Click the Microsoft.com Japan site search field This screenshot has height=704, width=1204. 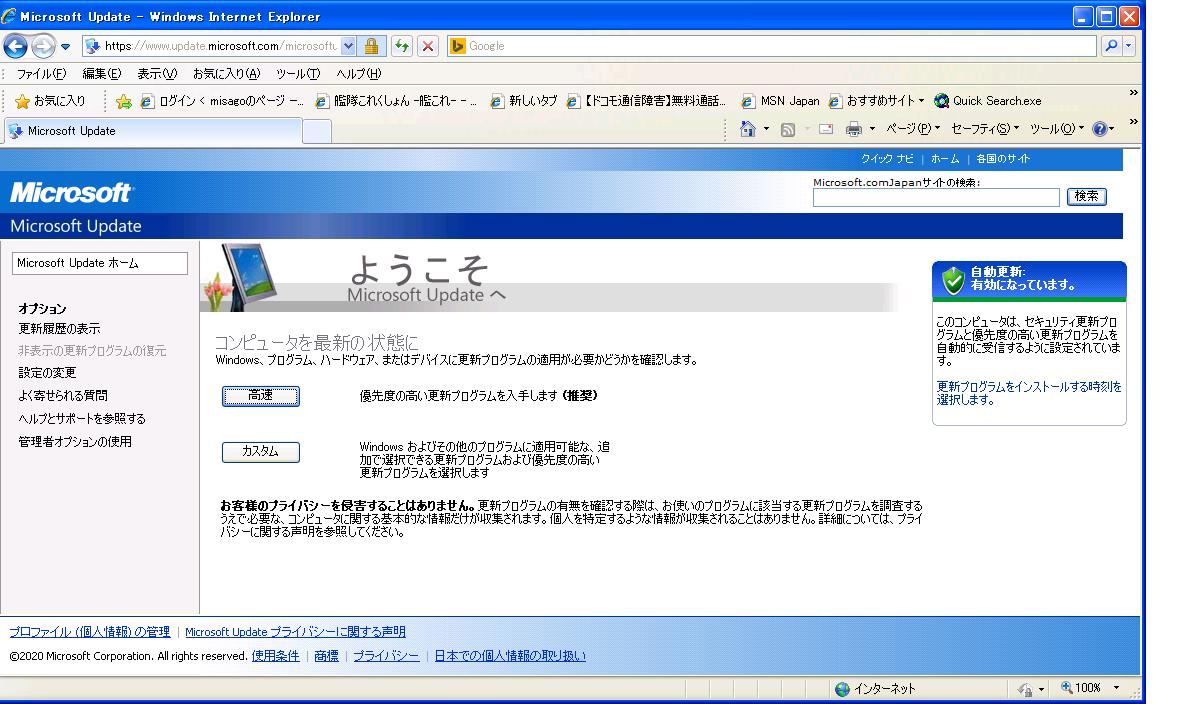(936, 197)
